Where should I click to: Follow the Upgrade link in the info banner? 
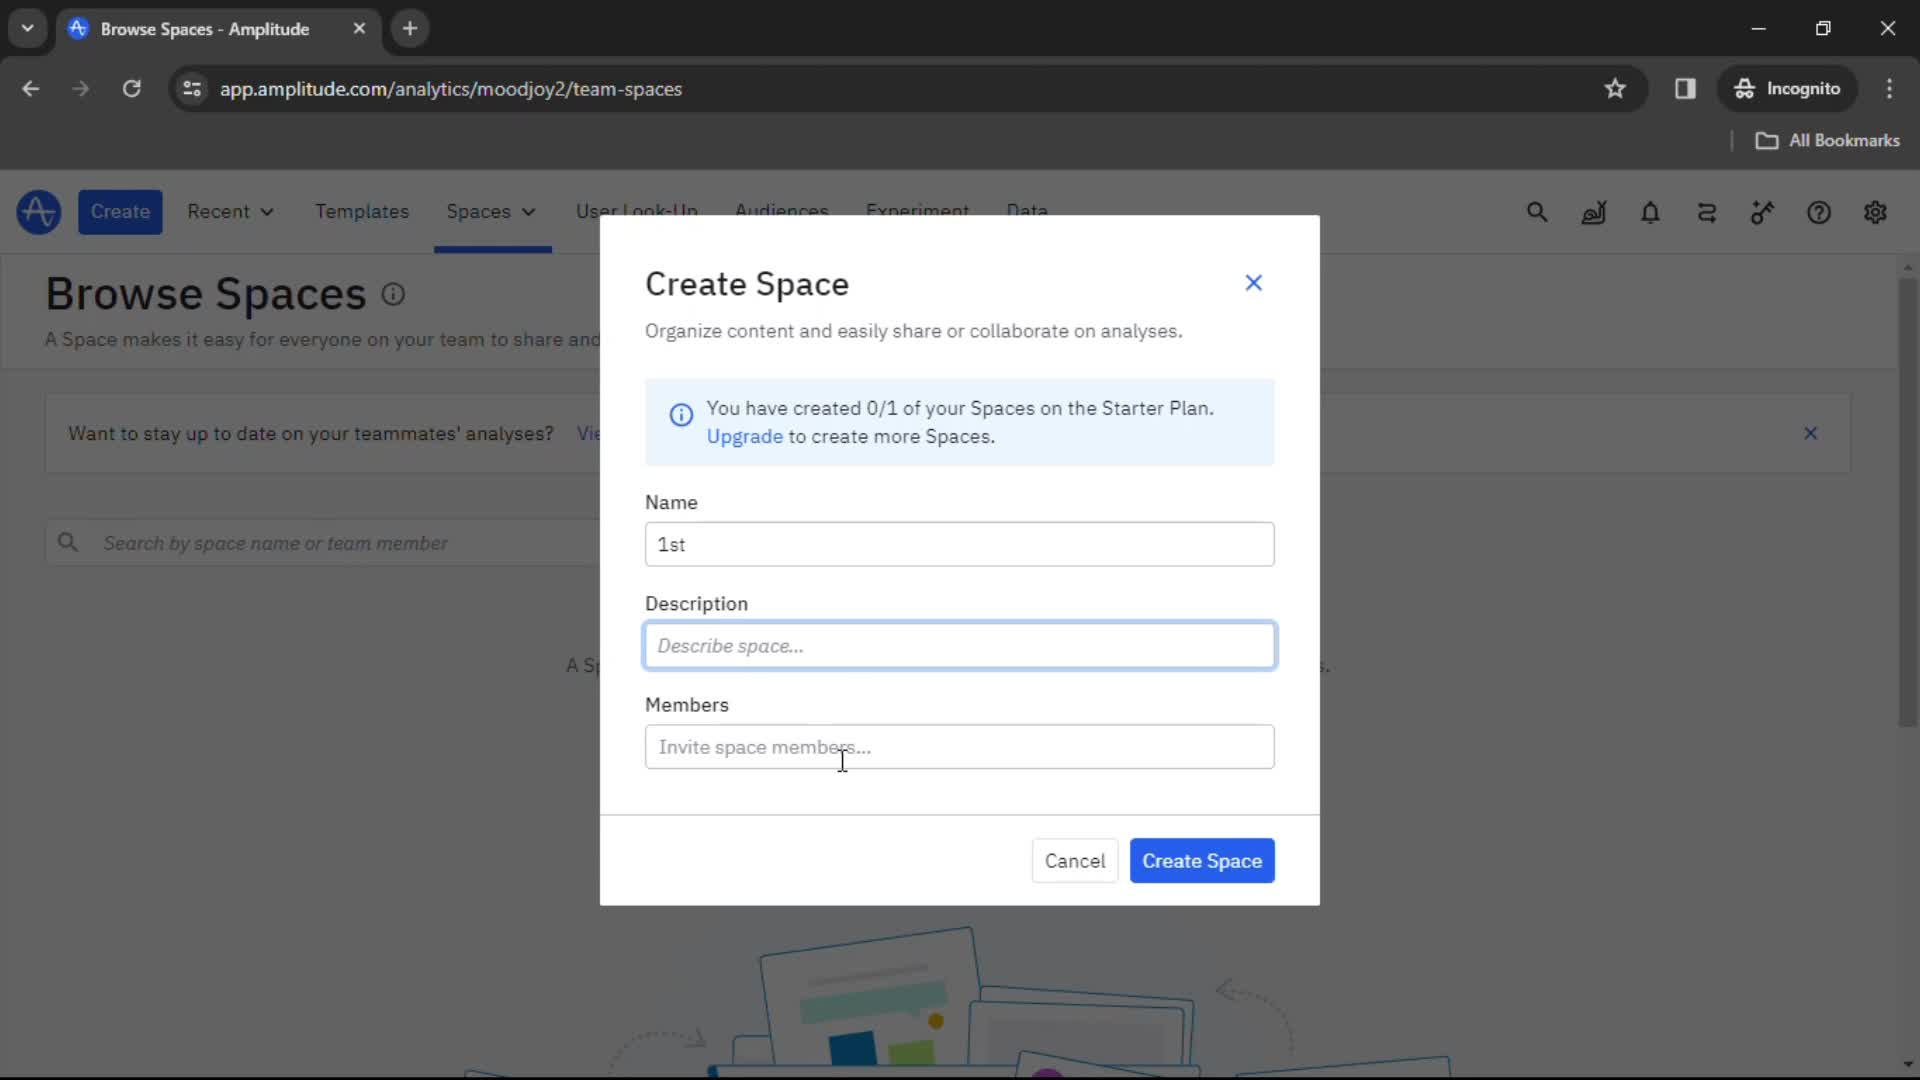(745, 437)
